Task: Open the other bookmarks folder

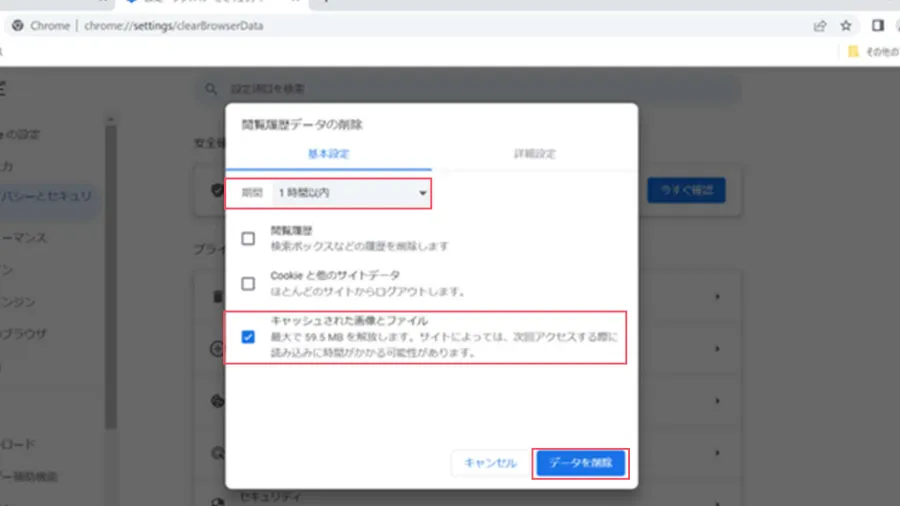Action: pyautogui.click(x=872, y=52)
